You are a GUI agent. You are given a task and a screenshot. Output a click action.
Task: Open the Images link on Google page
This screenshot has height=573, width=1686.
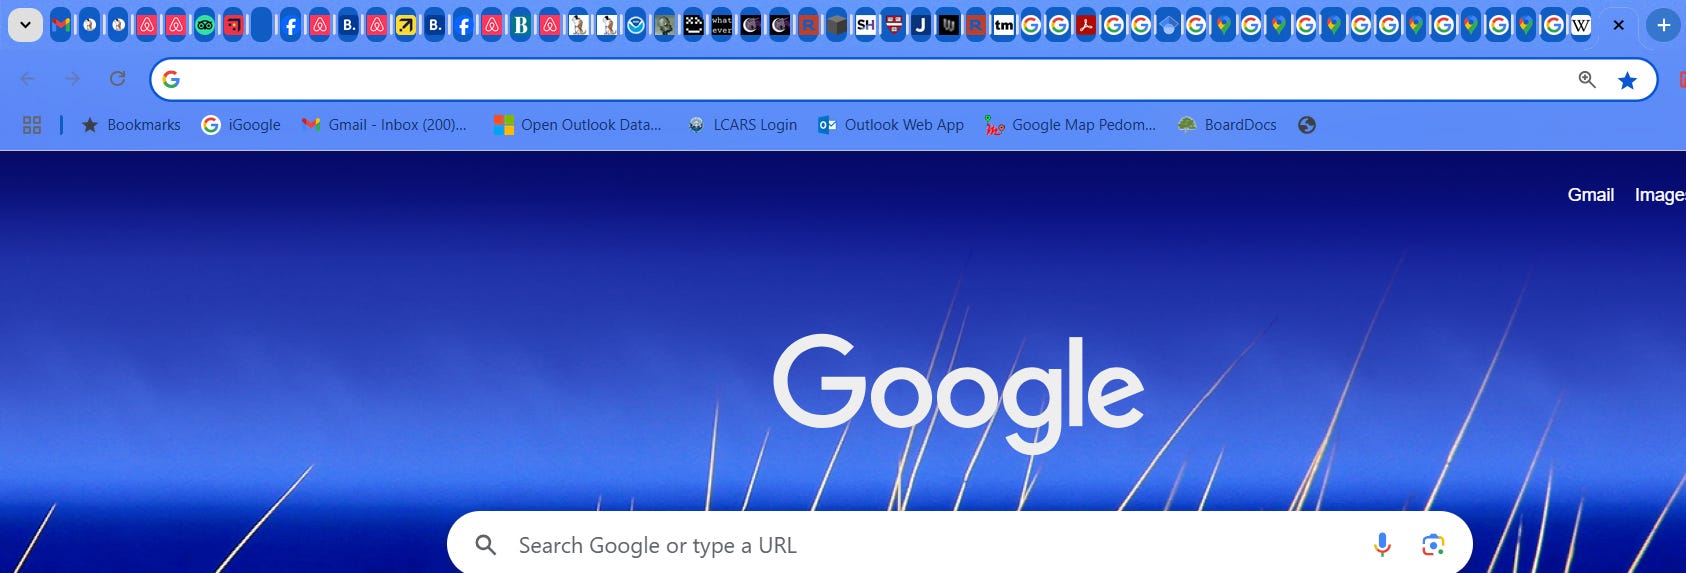pyautogui.click(x=1660, y=195)
